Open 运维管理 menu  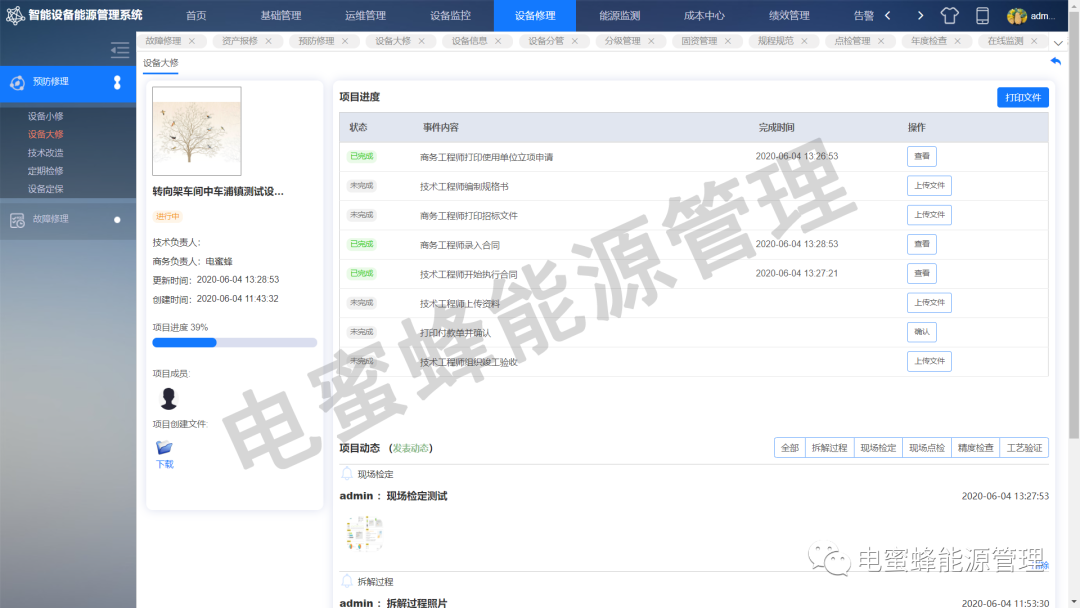pyautogui.click(x=366, y=15)
